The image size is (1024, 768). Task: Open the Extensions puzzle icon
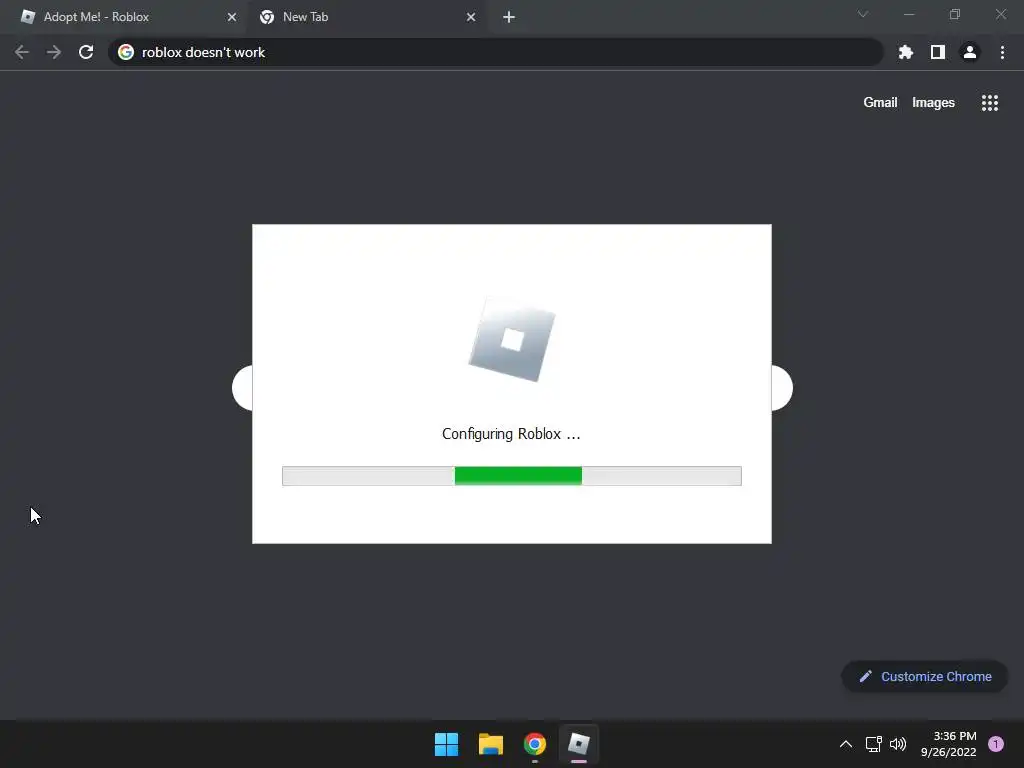pos(906,52)
